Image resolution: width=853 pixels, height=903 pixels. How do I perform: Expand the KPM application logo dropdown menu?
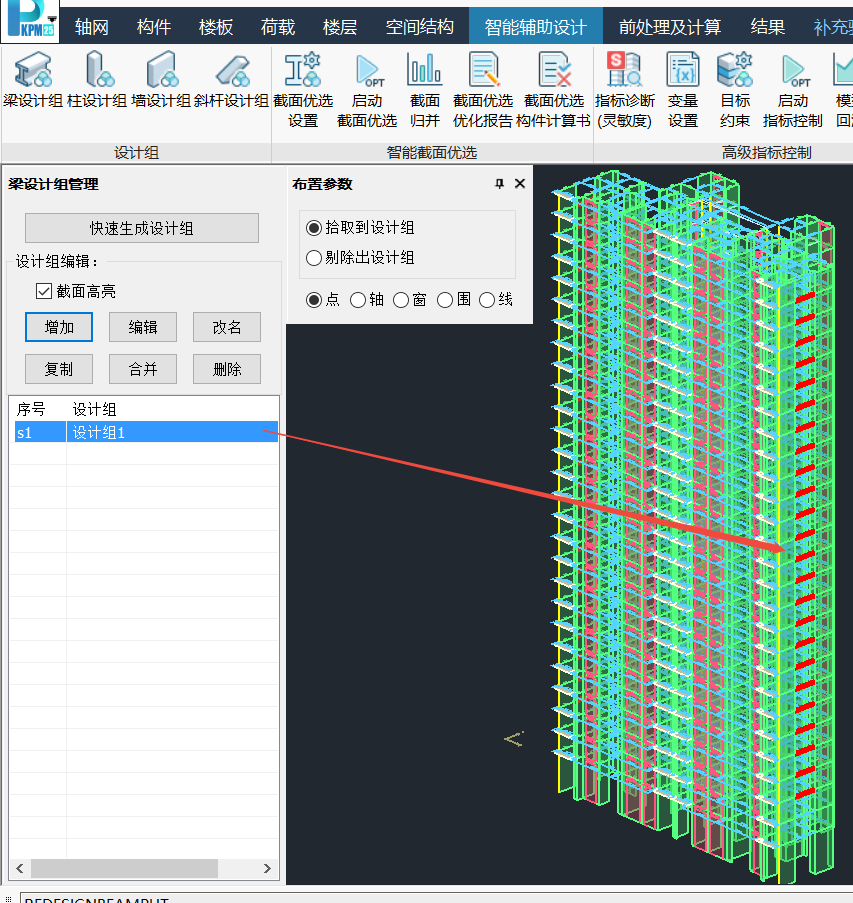(x=51, y=17)
